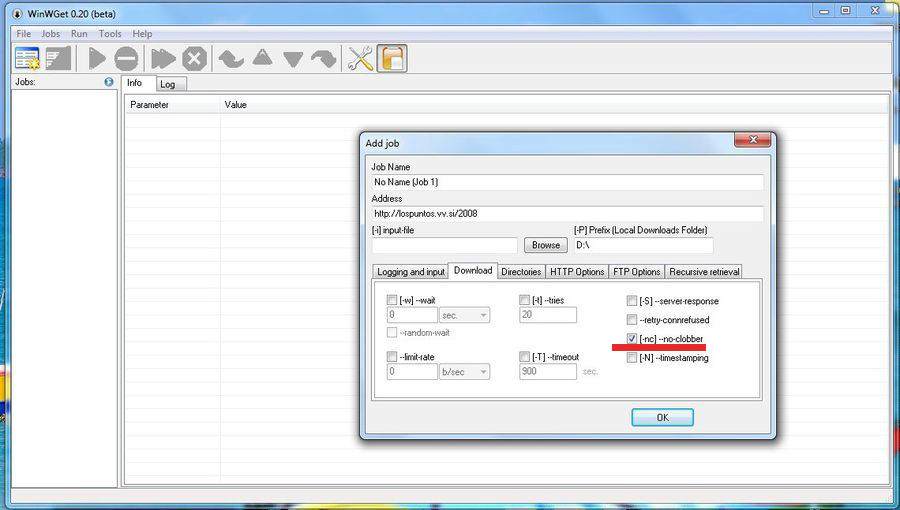Open the Tools menu
This screenshot has height=510, width=900.
(x=110, y=34)
